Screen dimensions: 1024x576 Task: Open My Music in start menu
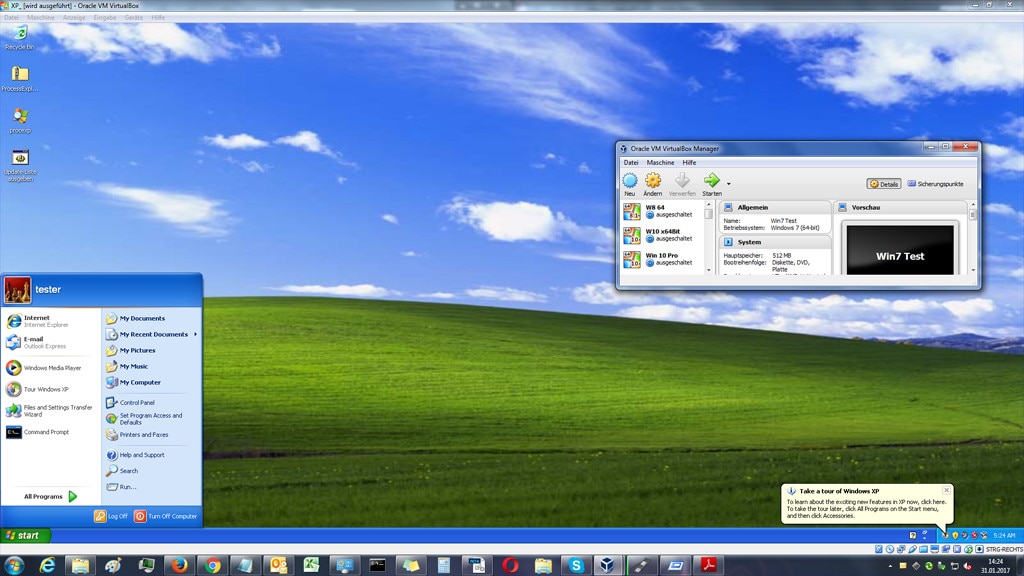point(152,366)
